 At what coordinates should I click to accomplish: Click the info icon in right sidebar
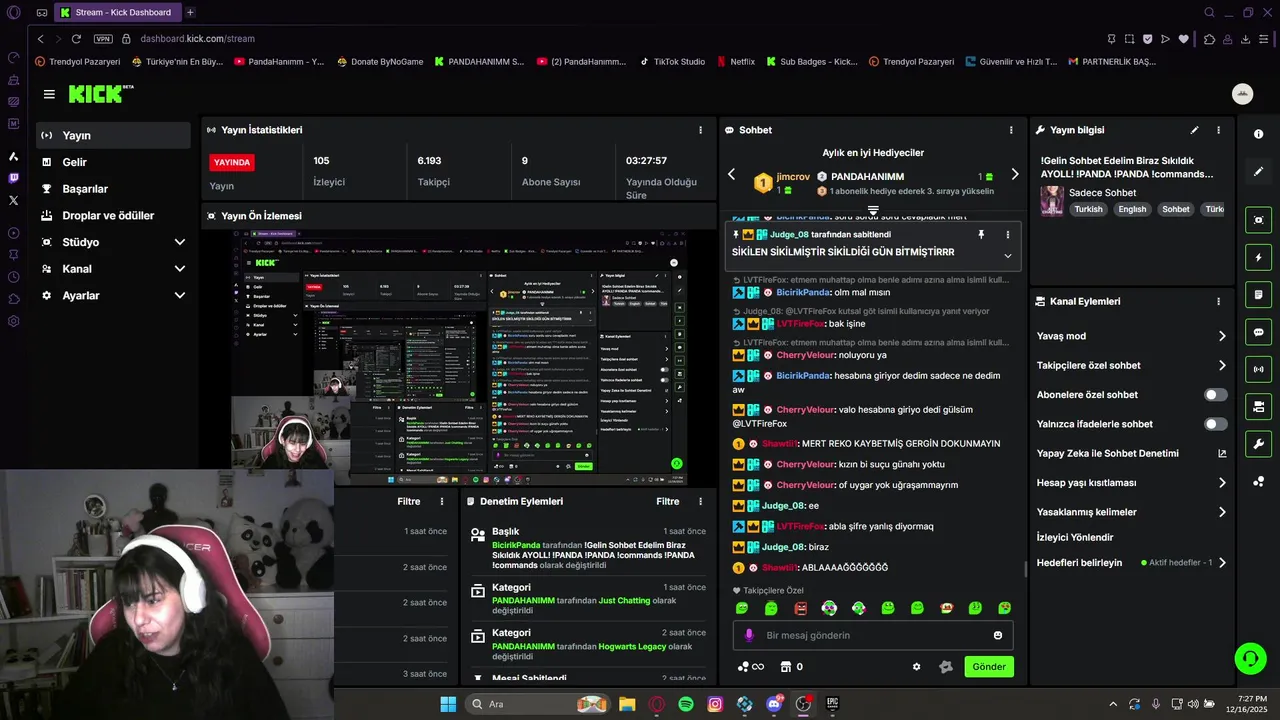pyautogui.click(x=1258, y=134)
